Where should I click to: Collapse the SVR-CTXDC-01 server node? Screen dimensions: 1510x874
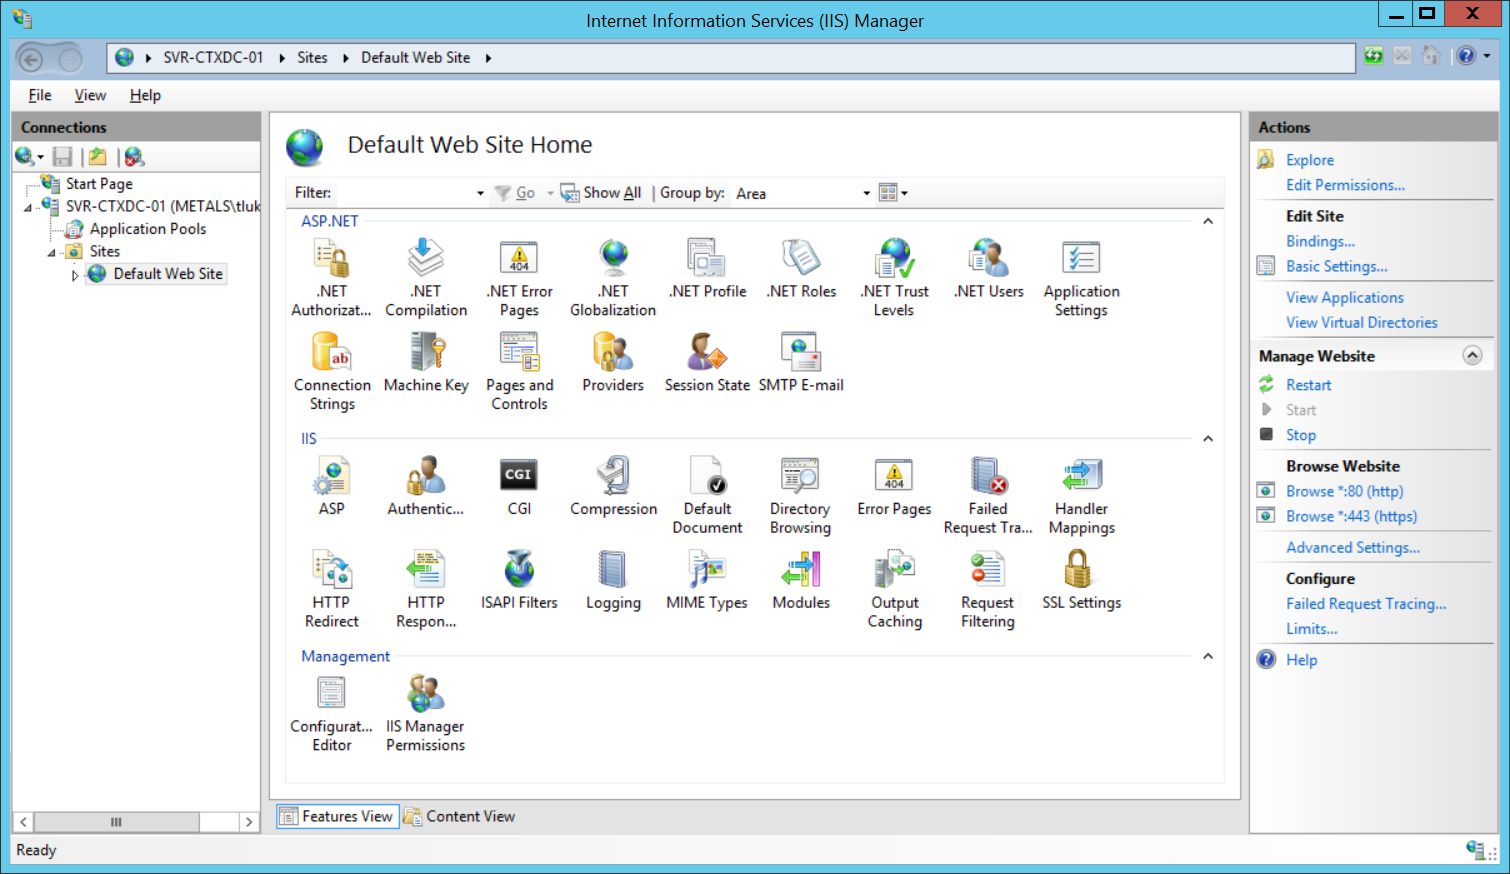pos(28,207)
